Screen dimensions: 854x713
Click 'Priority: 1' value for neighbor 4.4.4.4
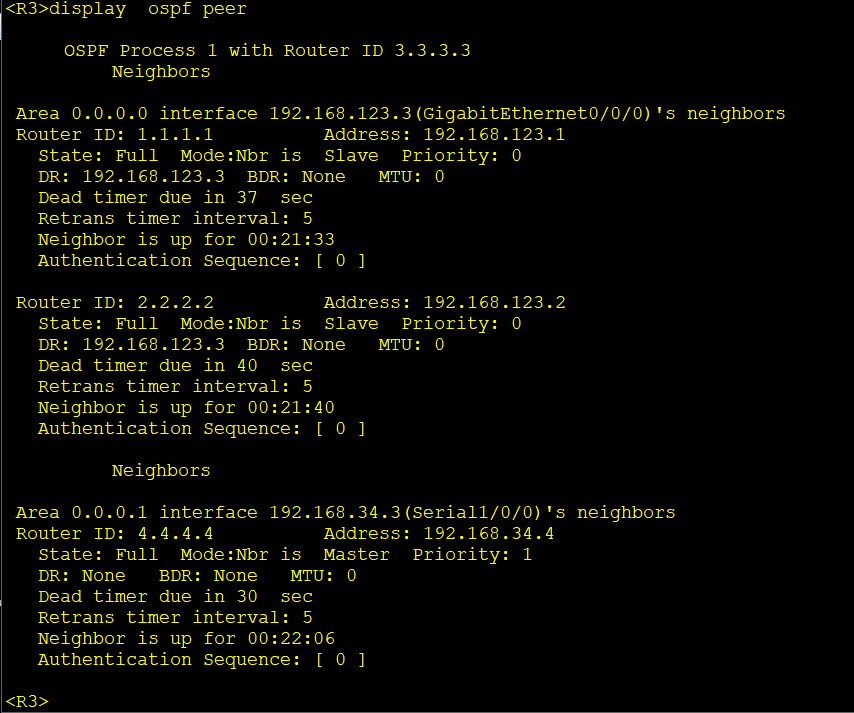(472, 554)
